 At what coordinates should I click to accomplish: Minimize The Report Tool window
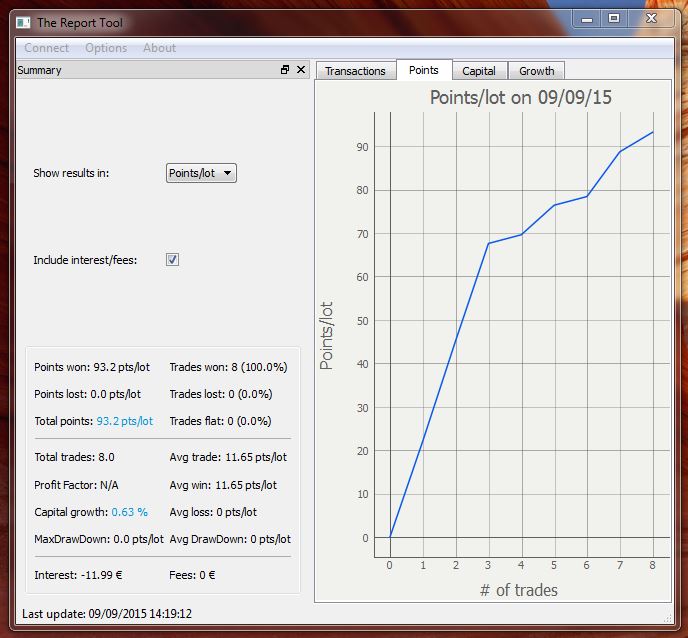coord(587,19)
